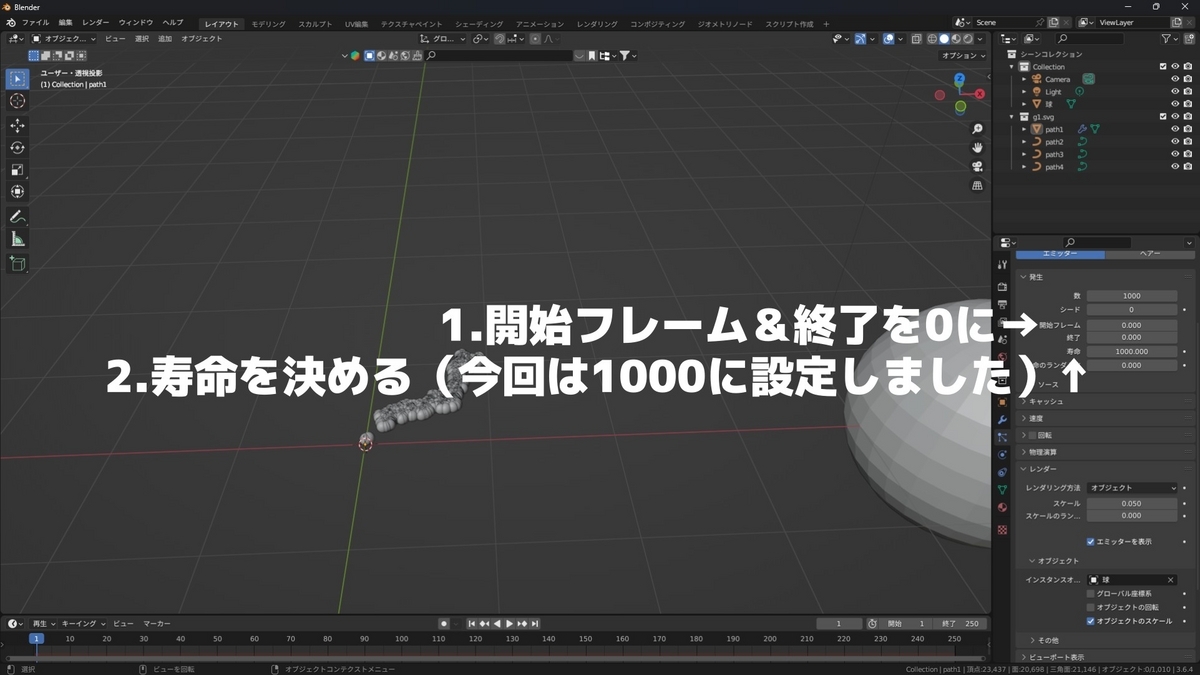Enable エミッターを表示 checkbox
This screenshot has height=675, width=1200.
click(x=1091, y=541)
